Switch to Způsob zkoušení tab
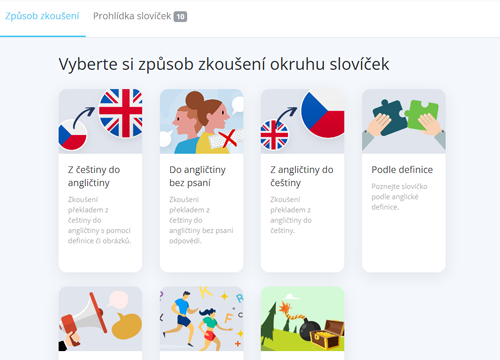This screenshot has height=360, width=500. [42, 16]
